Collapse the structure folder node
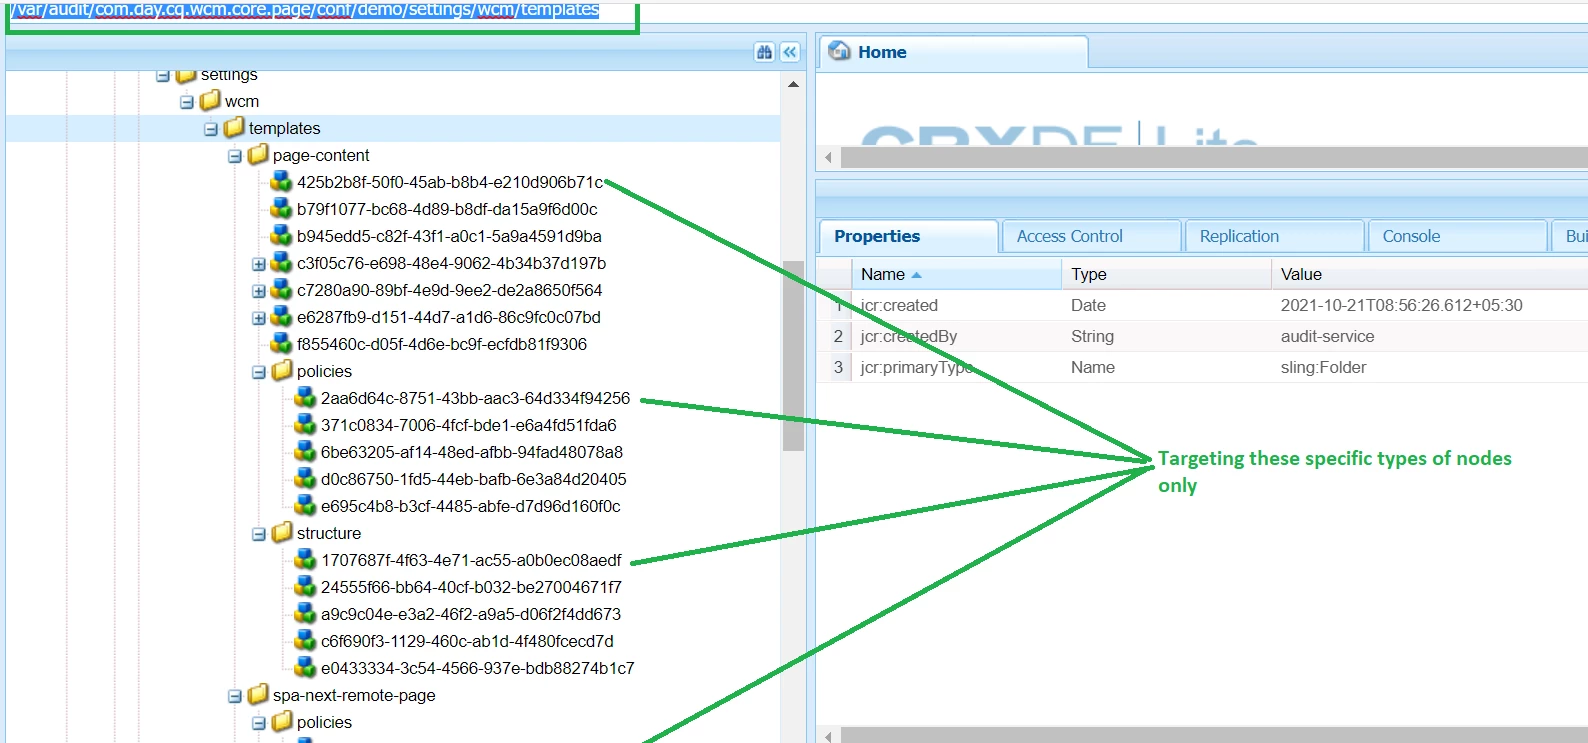Viewport: 1588px width, 743px height. pyautogui.click(x=259, y=534)
